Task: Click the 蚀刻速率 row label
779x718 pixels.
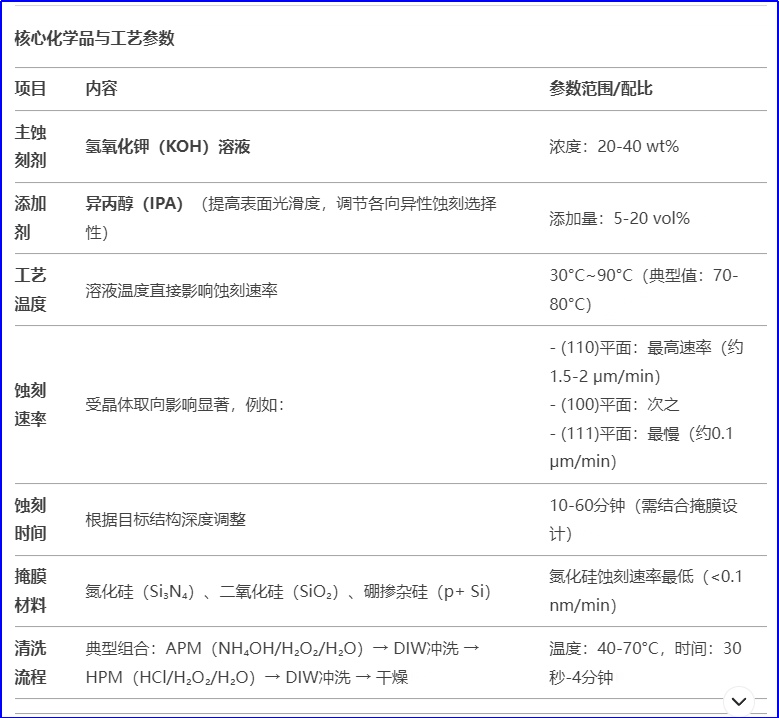Action: coord(30,404)
